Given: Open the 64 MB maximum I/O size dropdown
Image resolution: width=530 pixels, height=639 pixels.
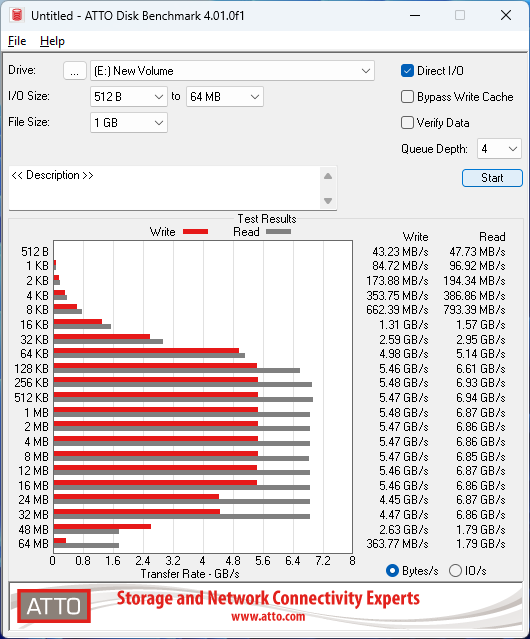Looking at the screenshot, I should coord(225,97).
